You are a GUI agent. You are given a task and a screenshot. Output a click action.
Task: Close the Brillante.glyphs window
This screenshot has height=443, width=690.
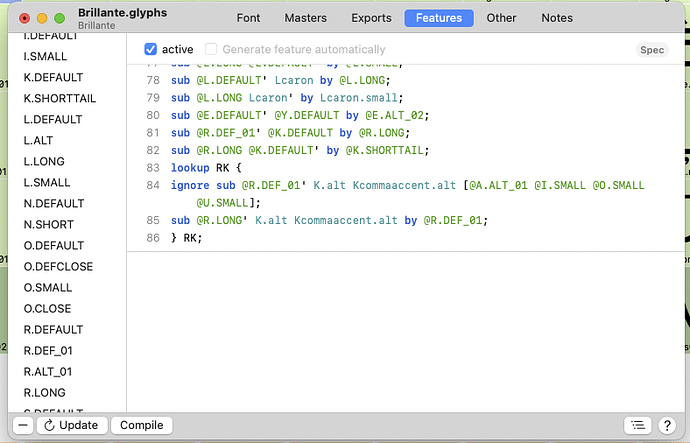[25, 18]
